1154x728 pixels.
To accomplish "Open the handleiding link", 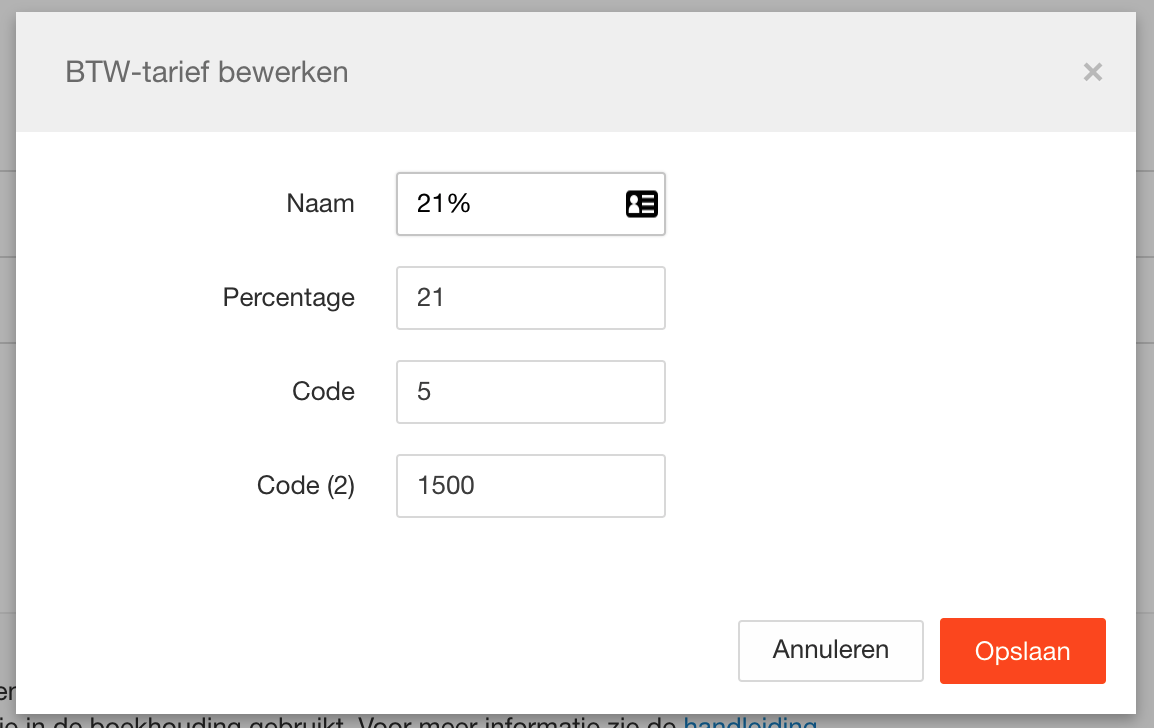I will [x=750, y=722].
